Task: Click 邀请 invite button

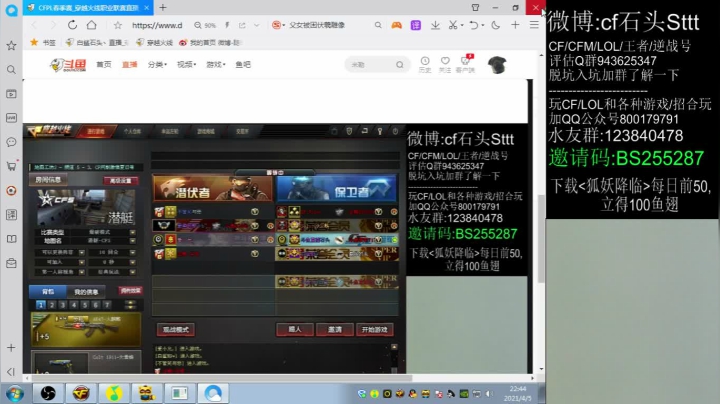Action: (x=335, y=329)
